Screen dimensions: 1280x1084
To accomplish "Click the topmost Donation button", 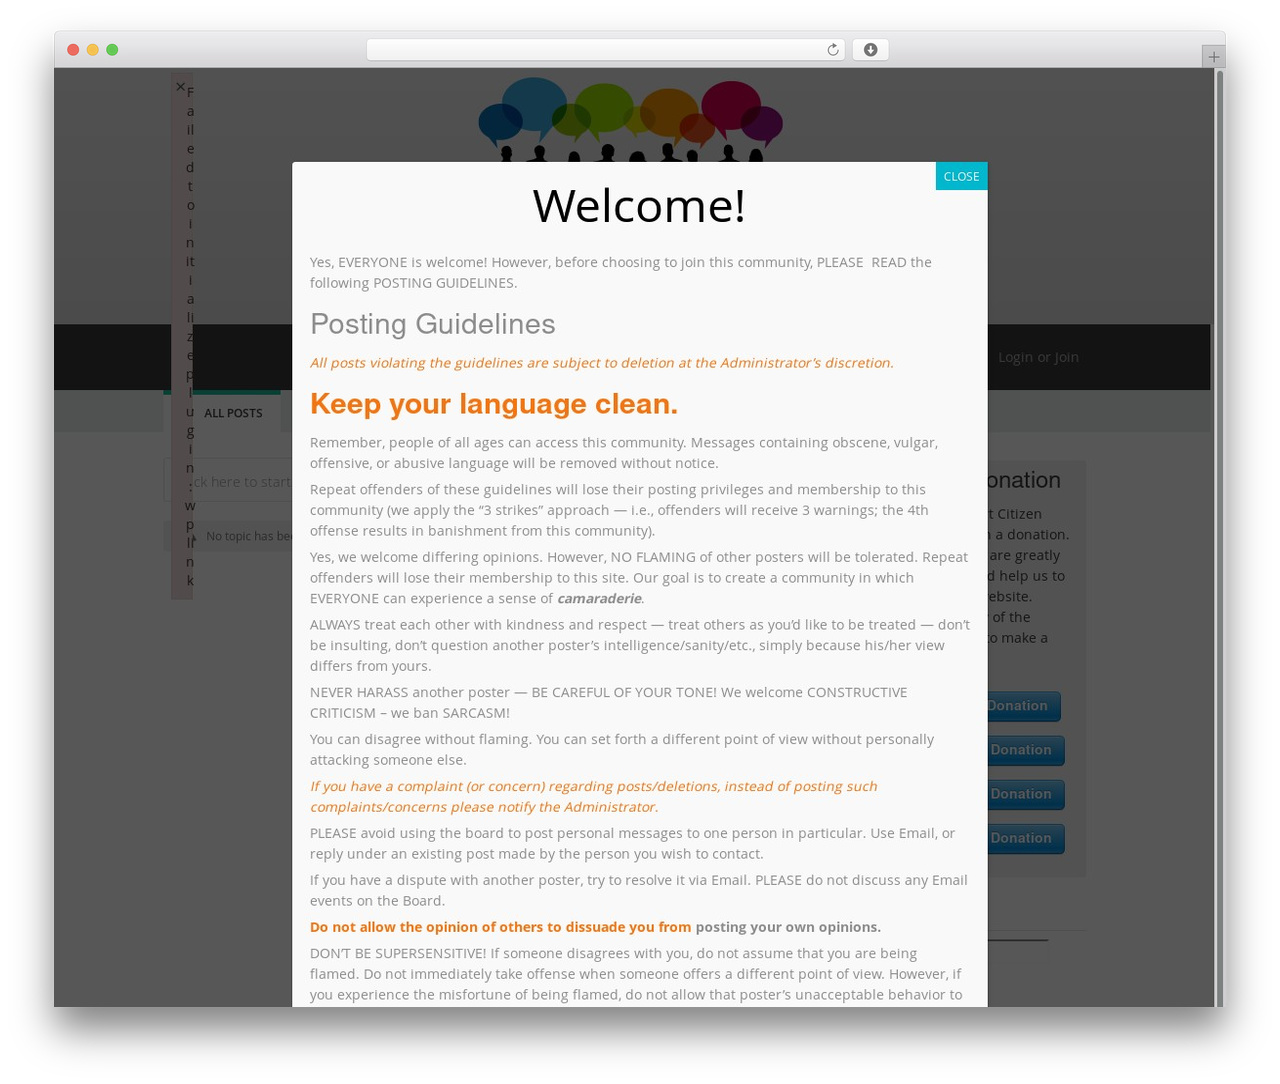I will pyautogui.click(x=1023, y=706).
